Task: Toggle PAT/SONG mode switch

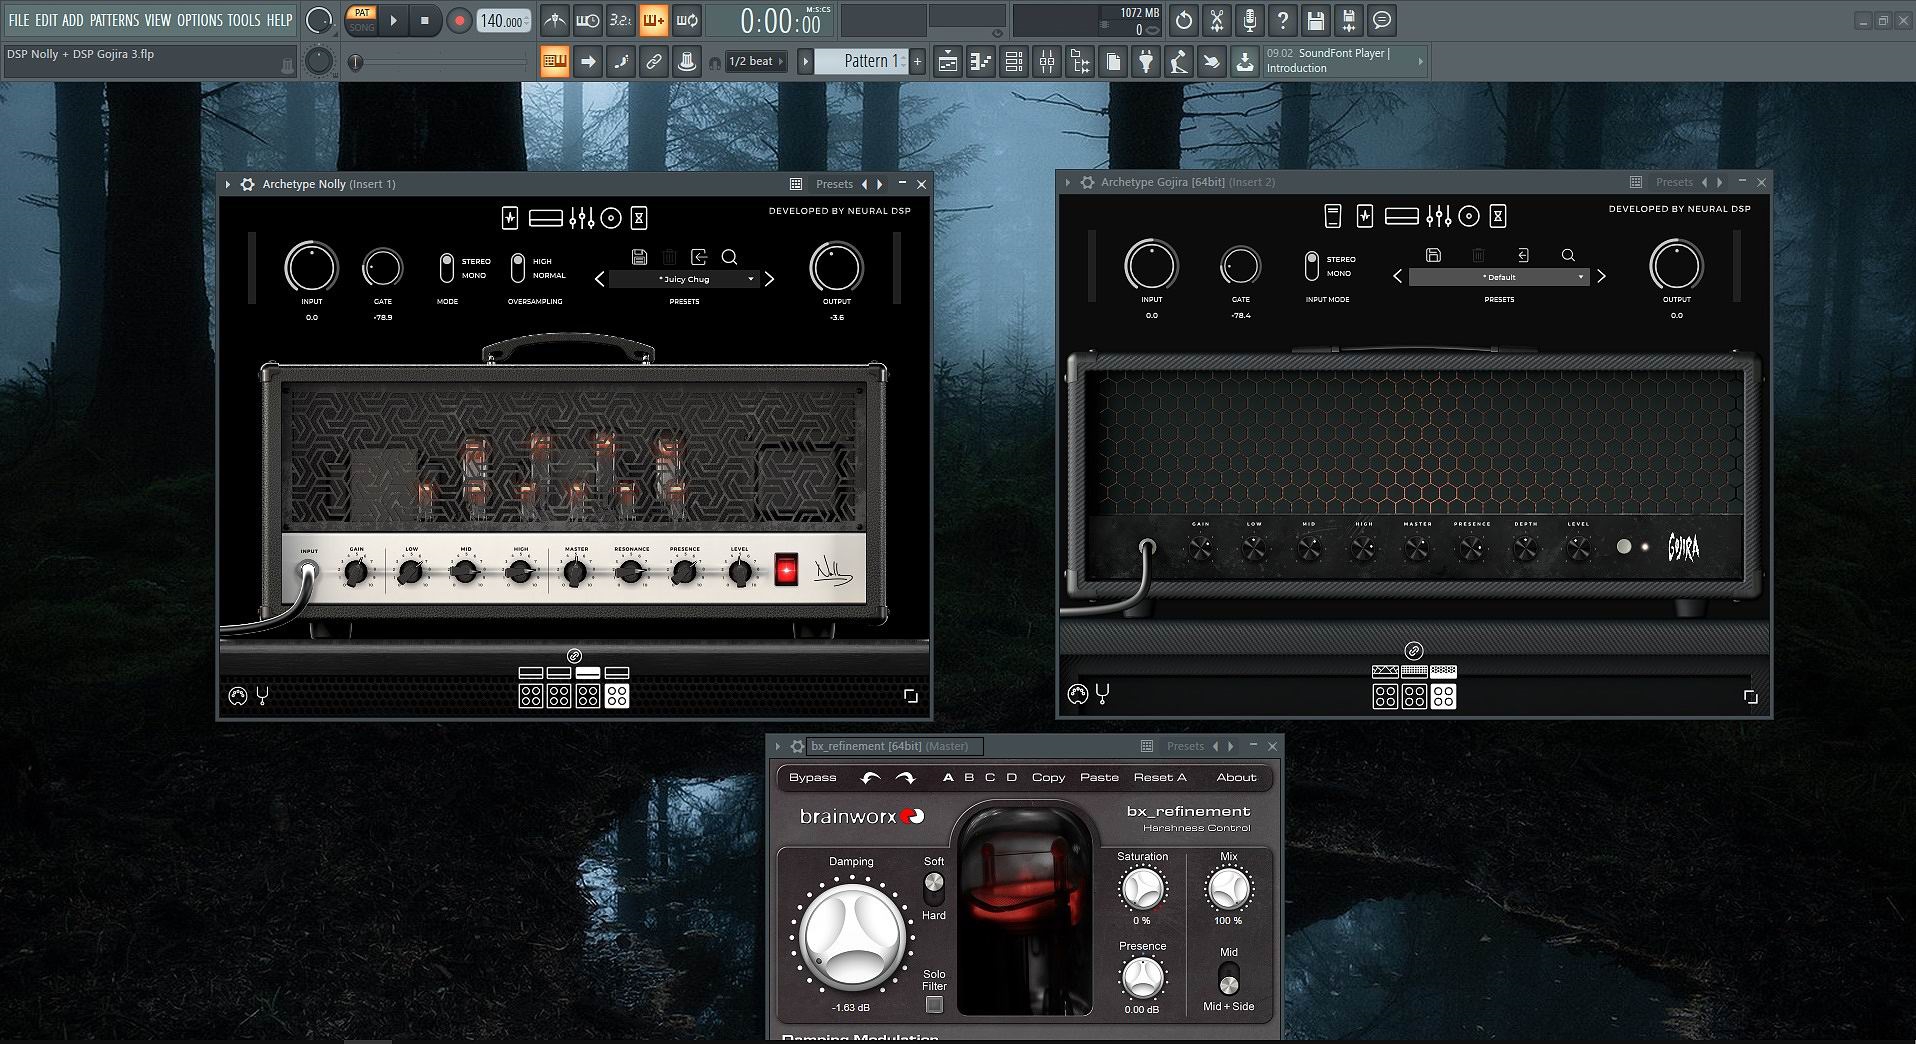Action: tap(362, 20)
